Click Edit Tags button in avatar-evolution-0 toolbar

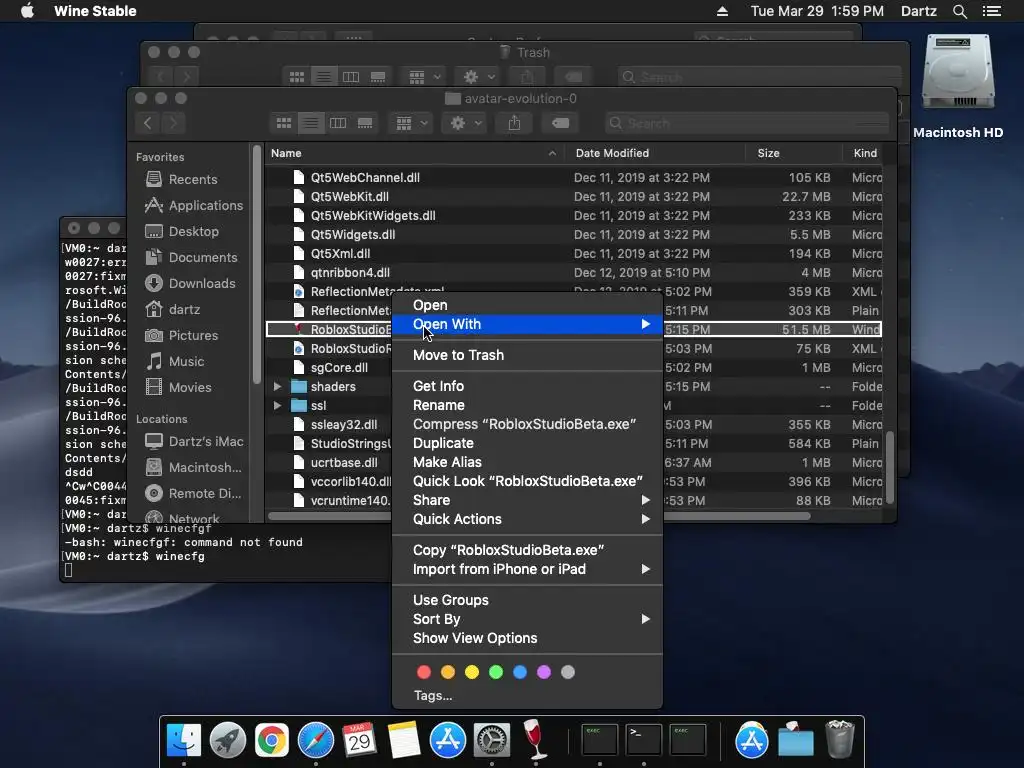pos(560,123)
